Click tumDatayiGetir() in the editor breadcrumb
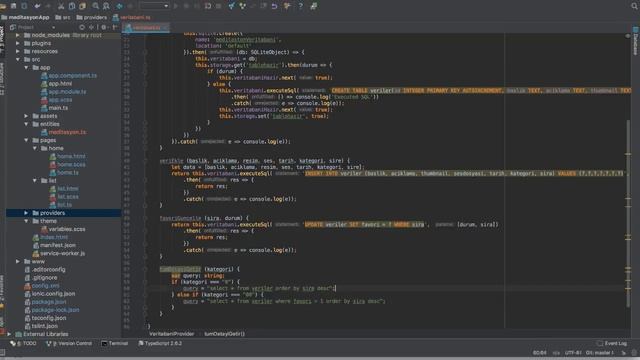The image size is (640, 360). (x=224, y=334)
